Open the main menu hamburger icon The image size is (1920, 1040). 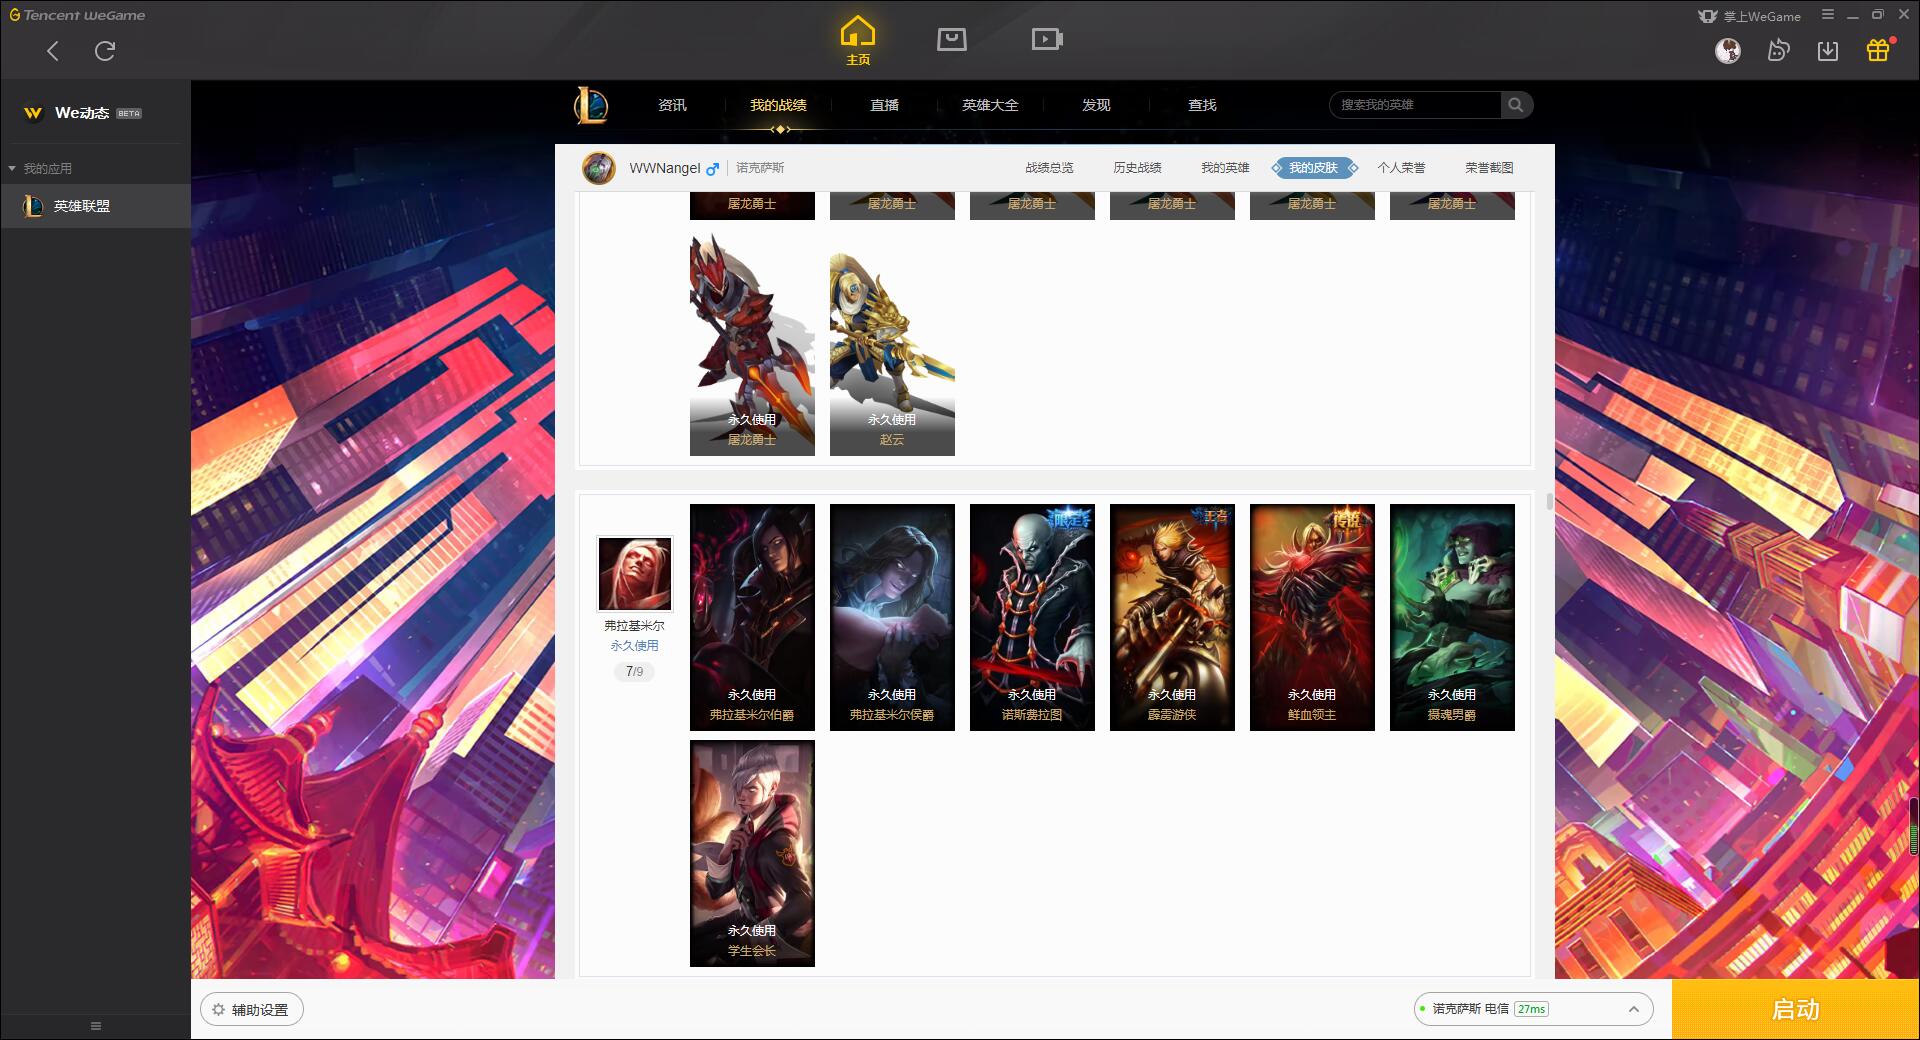1828,15
